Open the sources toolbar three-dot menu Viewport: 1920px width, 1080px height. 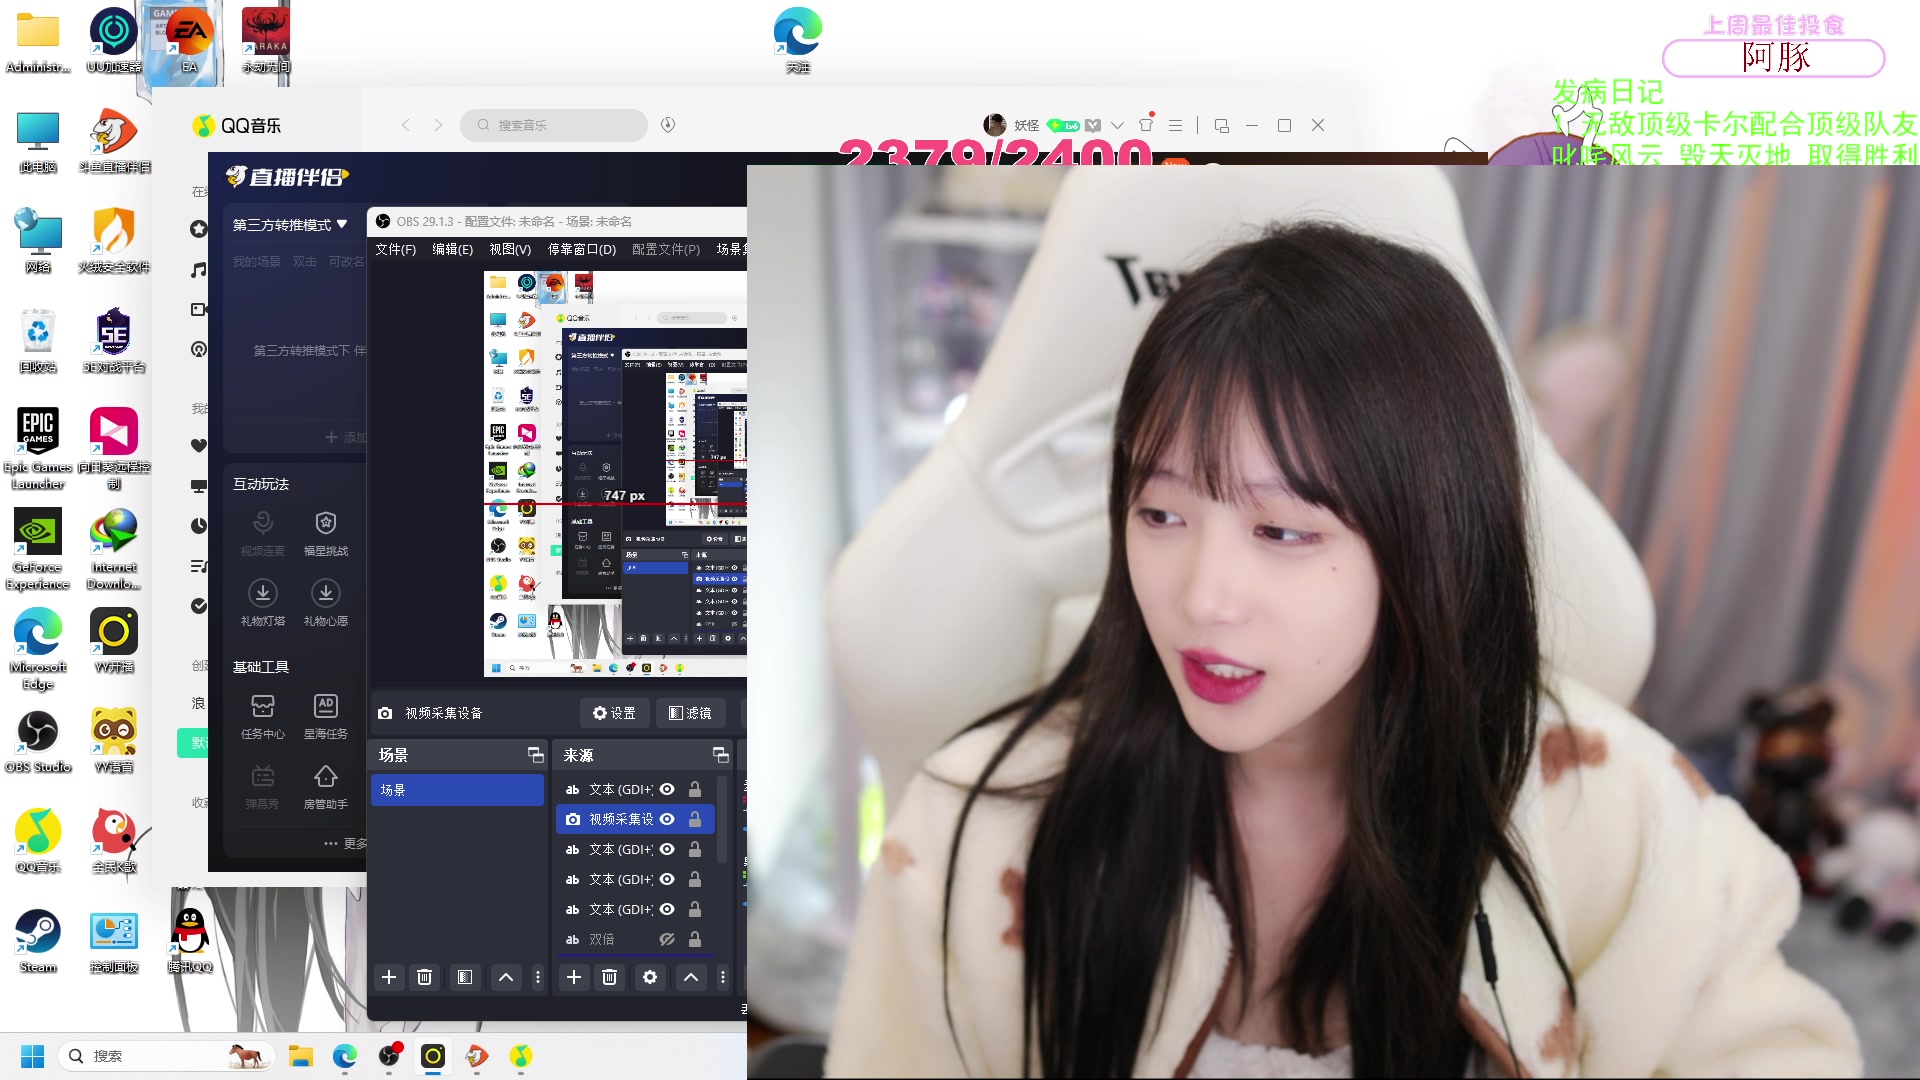pyautogui.click(x=723, y=977)
